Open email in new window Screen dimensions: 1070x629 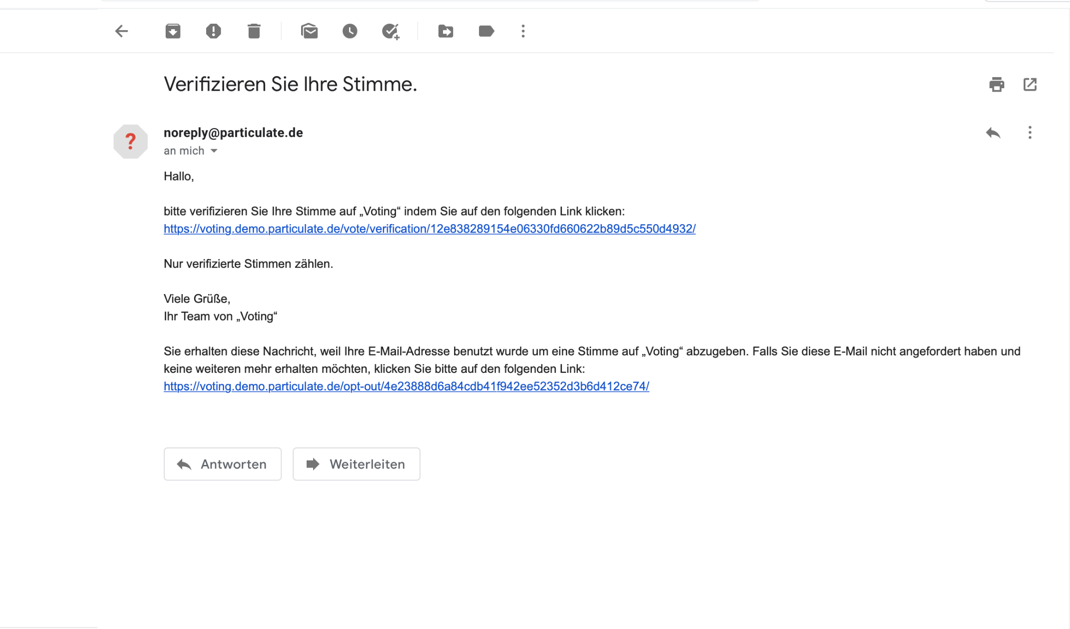coord(1030,85)
